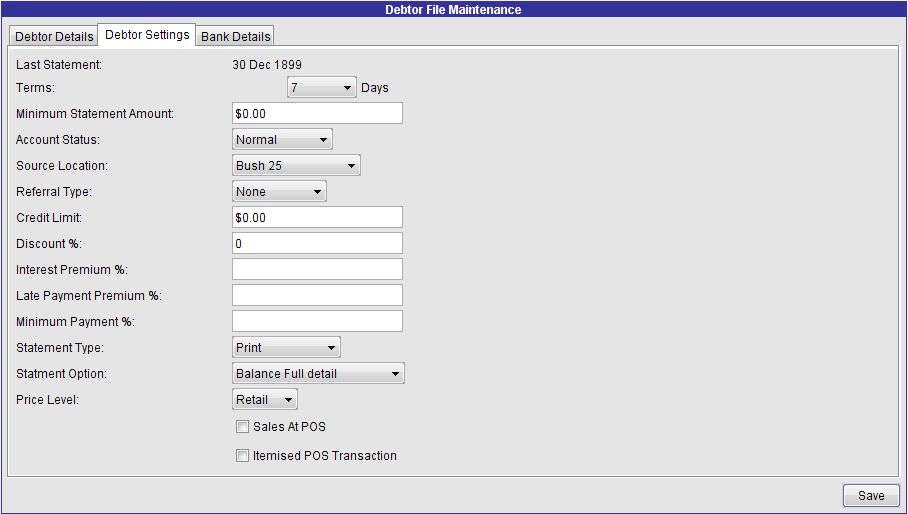
Task: Expand the Source Location dropdown
Action: click(296, 166)
